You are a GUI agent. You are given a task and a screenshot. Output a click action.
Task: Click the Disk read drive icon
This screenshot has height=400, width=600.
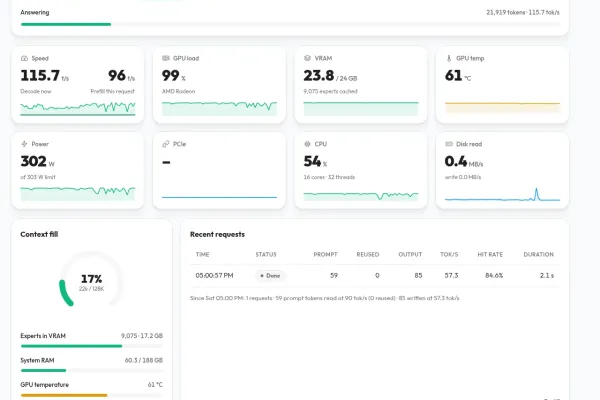pos(449,144)
